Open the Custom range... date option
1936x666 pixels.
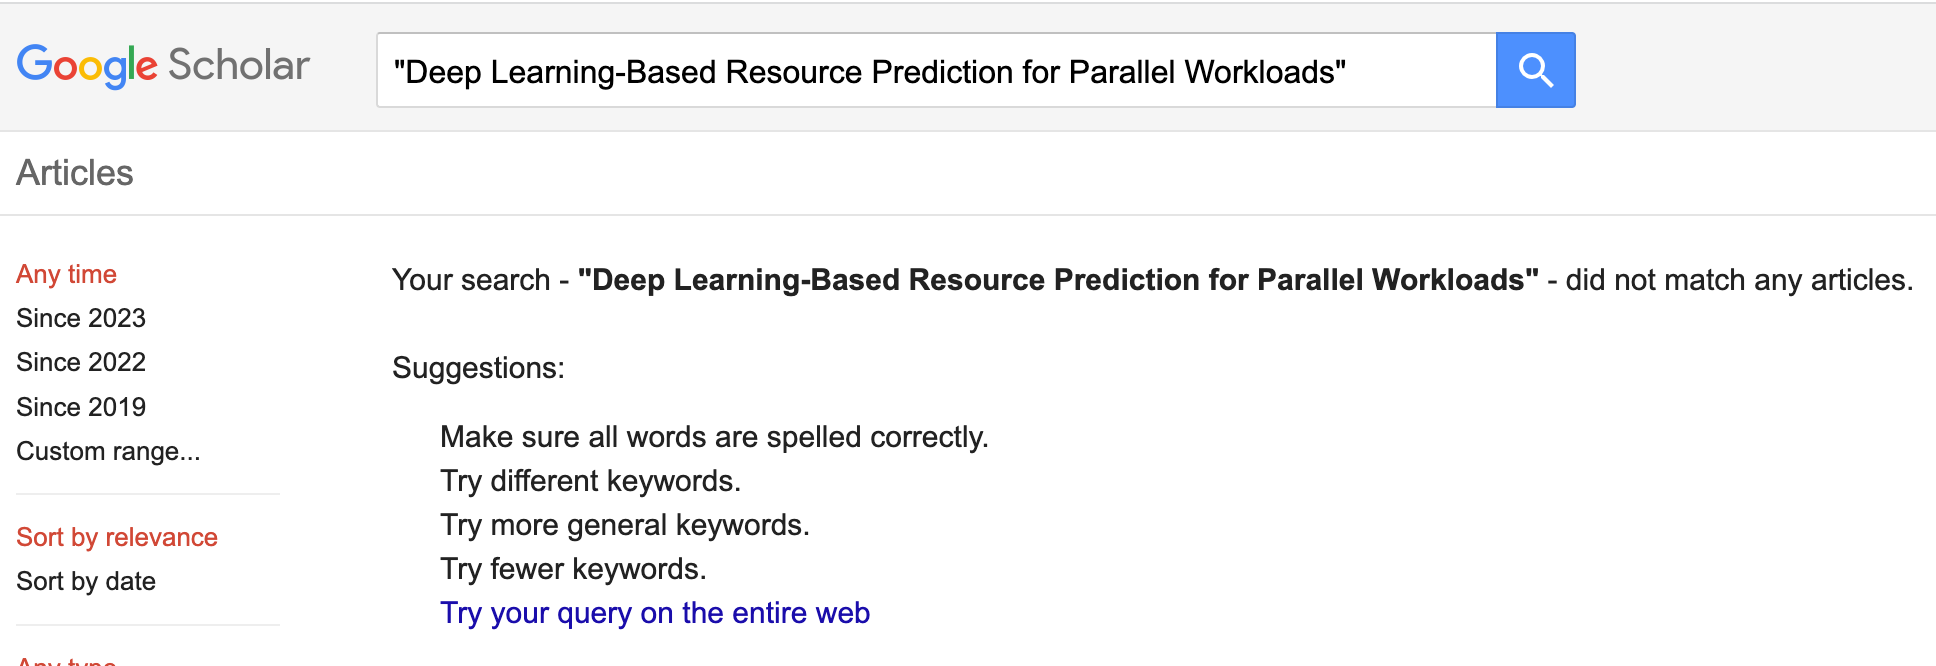click(108, 451)
